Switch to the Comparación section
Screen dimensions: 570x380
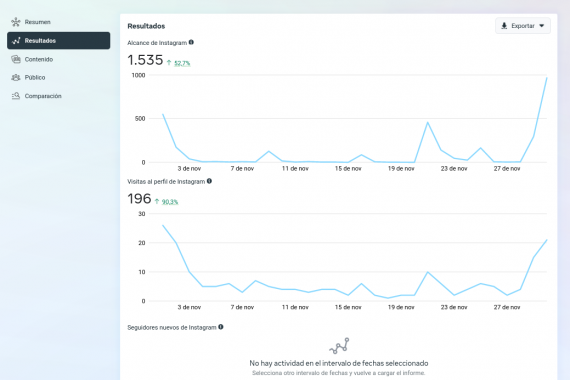click(x=43, y=96)
